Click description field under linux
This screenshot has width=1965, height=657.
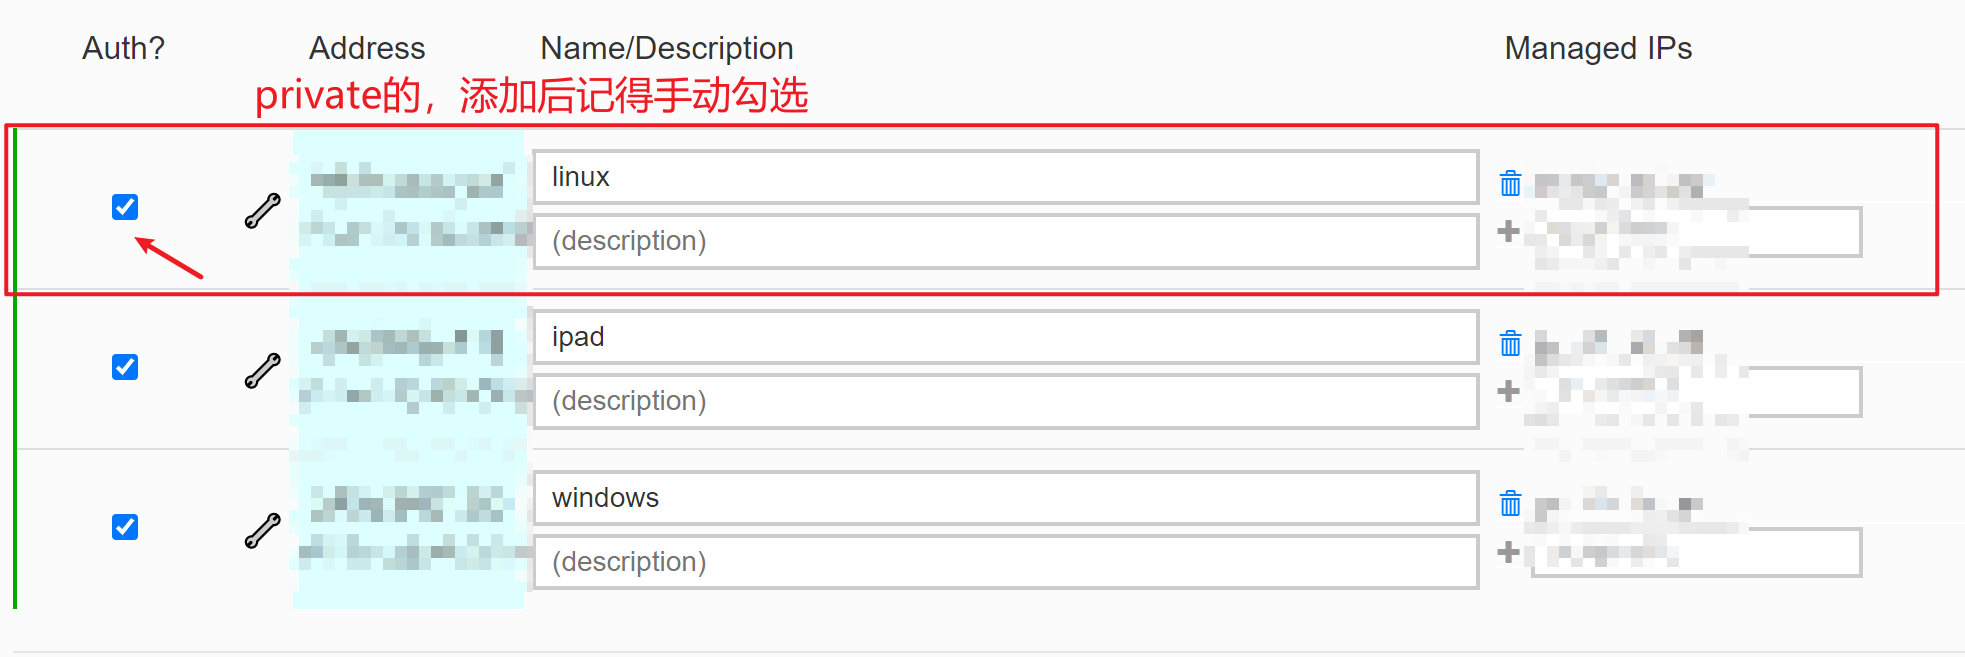click(1005, 241)
